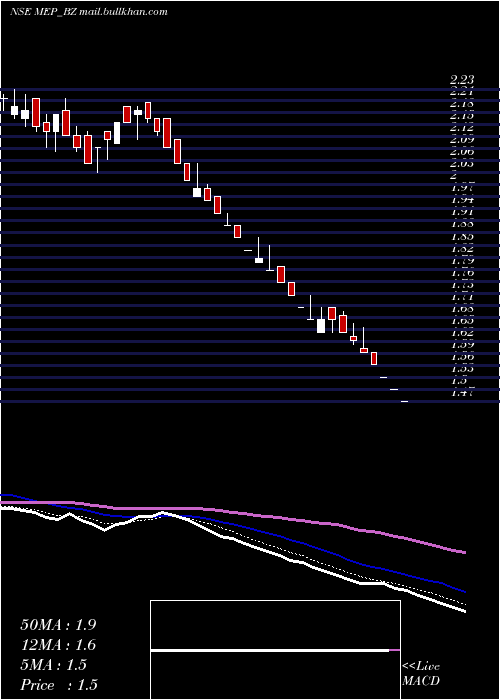The height and width of the screenshot is (700, 500).
Task: Click the NSE MEP_BZ chart title
Action: [x=44, y=12]
